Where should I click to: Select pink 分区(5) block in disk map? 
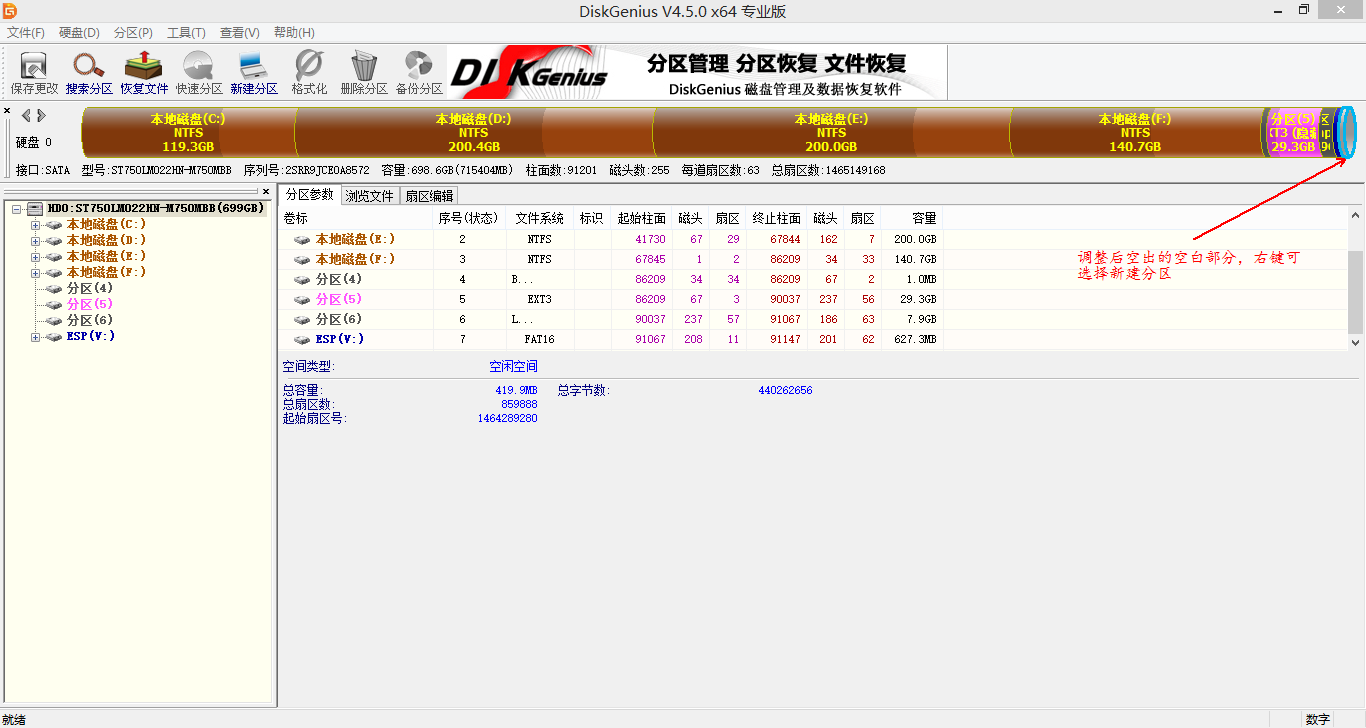click(1292, 132)
